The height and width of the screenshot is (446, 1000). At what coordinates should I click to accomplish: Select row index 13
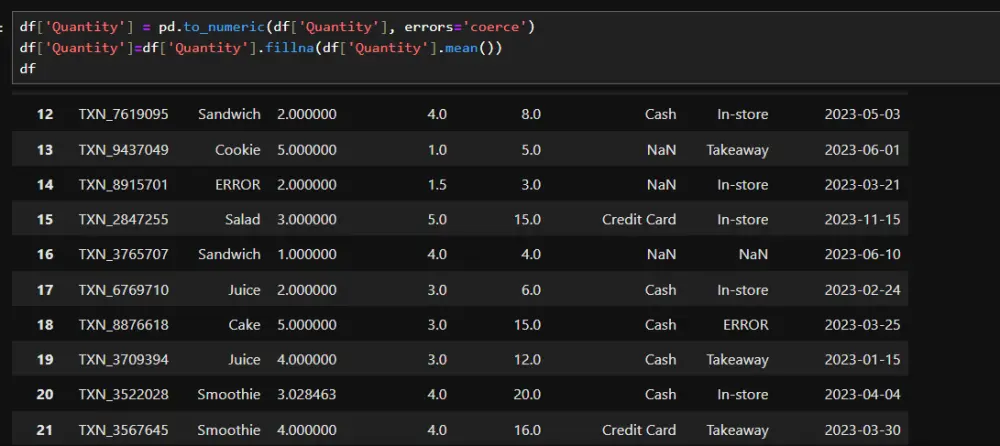click(x=45, y=150)
